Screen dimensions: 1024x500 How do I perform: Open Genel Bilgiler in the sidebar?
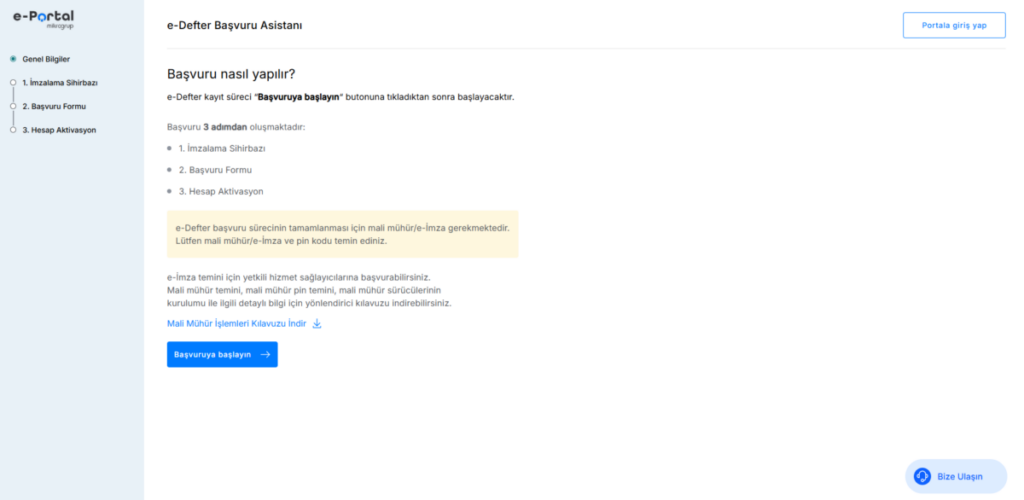point(46,59)
